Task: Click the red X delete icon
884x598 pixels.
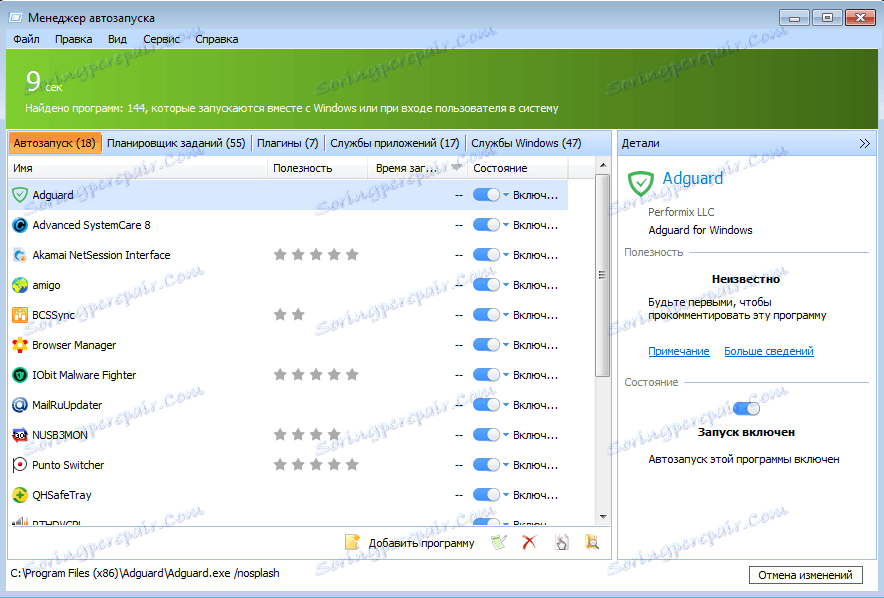Action: click(x=529, y=543)
